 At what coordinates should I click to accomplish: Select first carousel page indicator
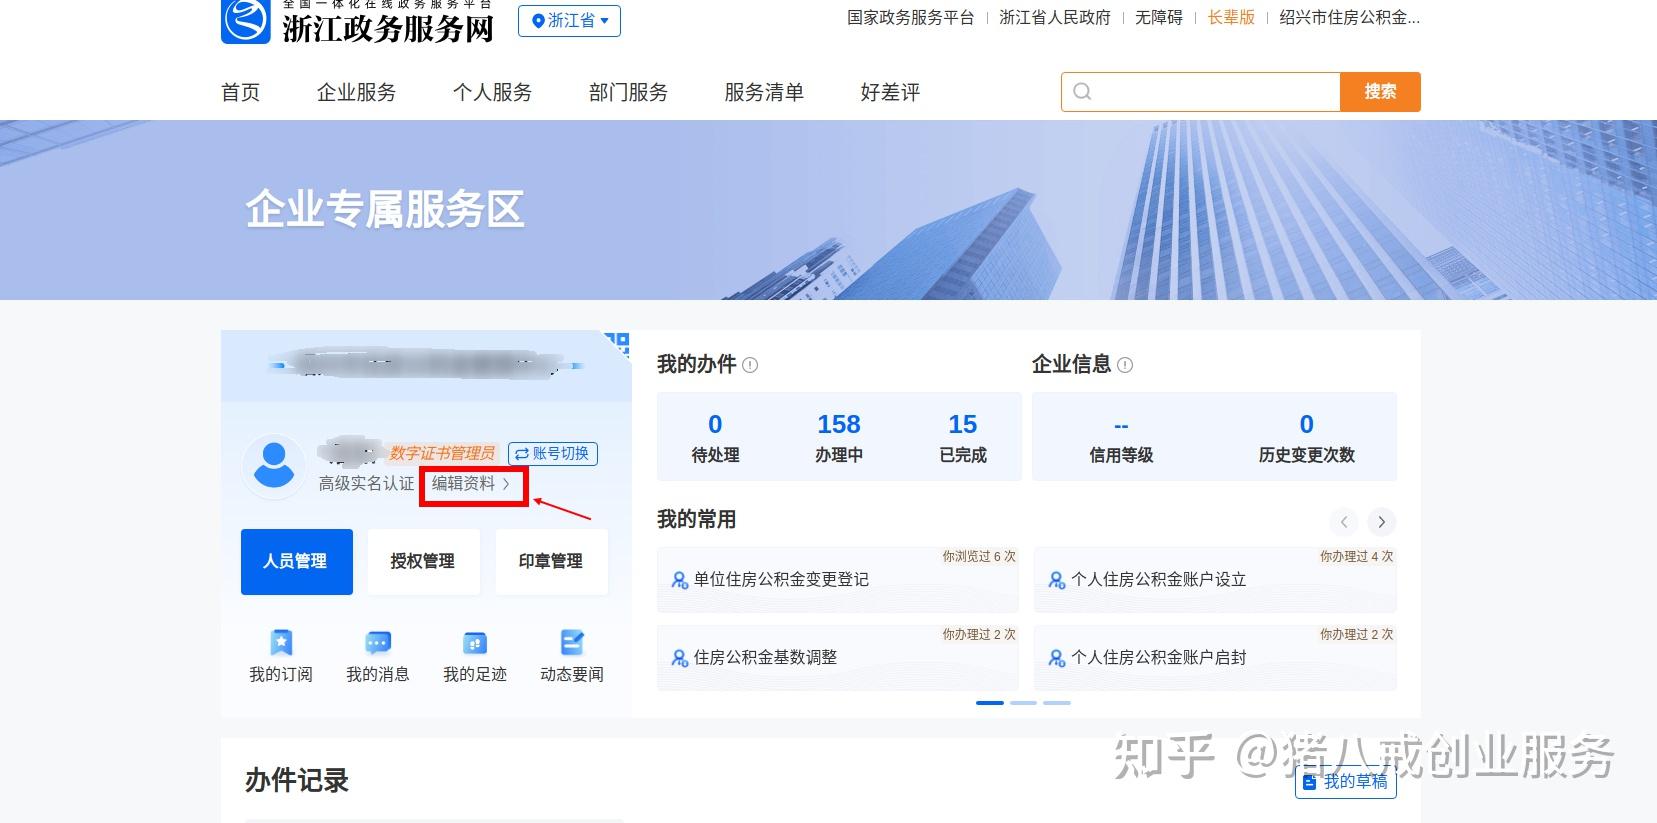tap(990, 703)
